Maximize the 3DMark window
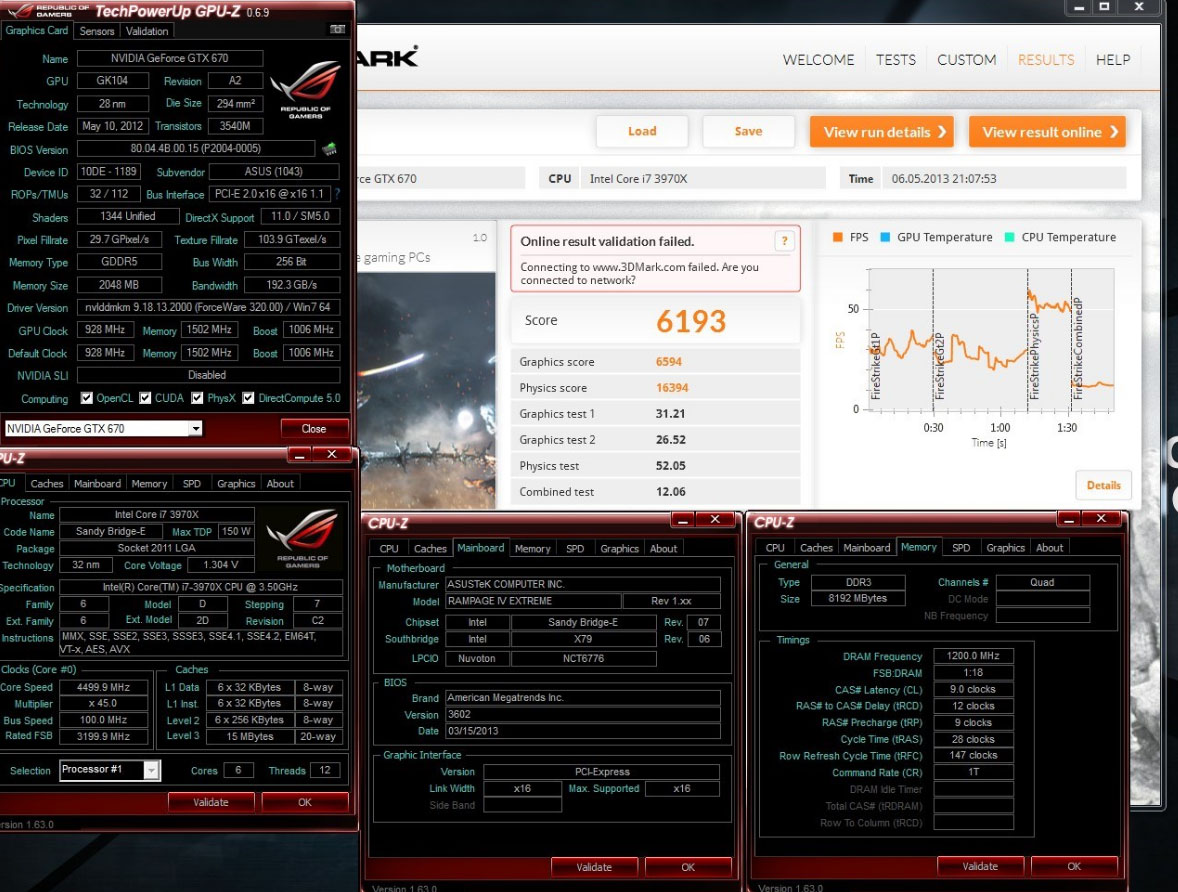The image size is (1178, 892). [x=1104, y=7]
